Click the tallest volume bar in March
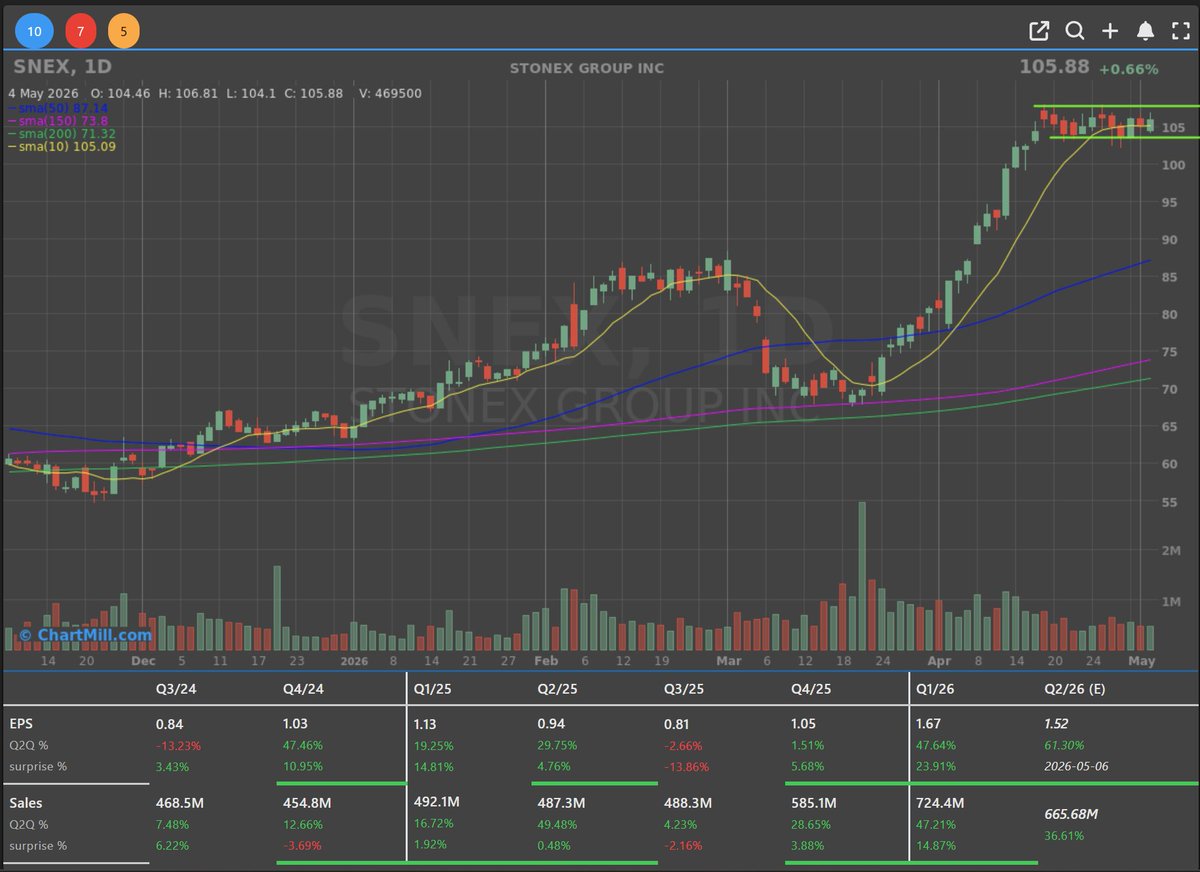Viewport: 1200px width, 872px height. [862, 577]
